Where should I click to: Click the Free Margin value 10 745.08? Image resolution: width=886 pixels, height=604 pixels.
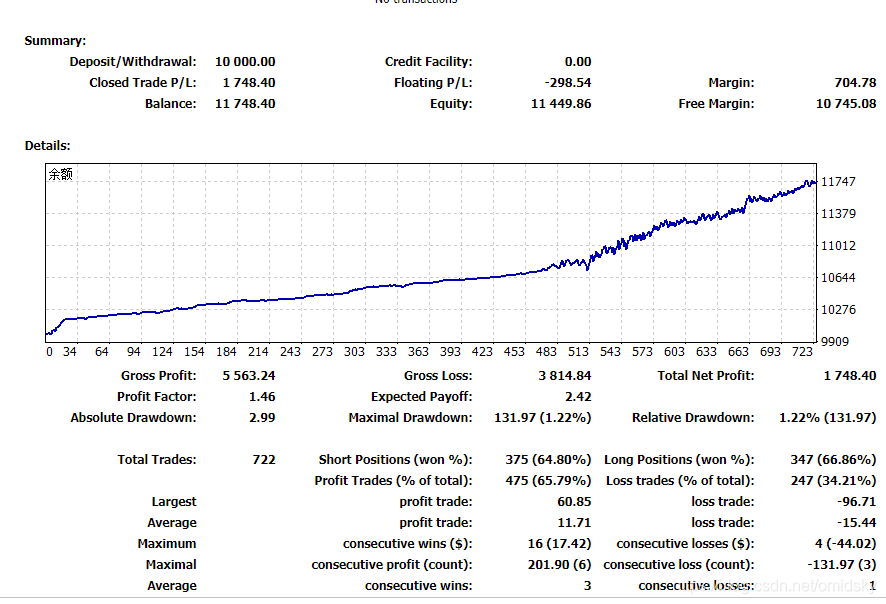846,103
